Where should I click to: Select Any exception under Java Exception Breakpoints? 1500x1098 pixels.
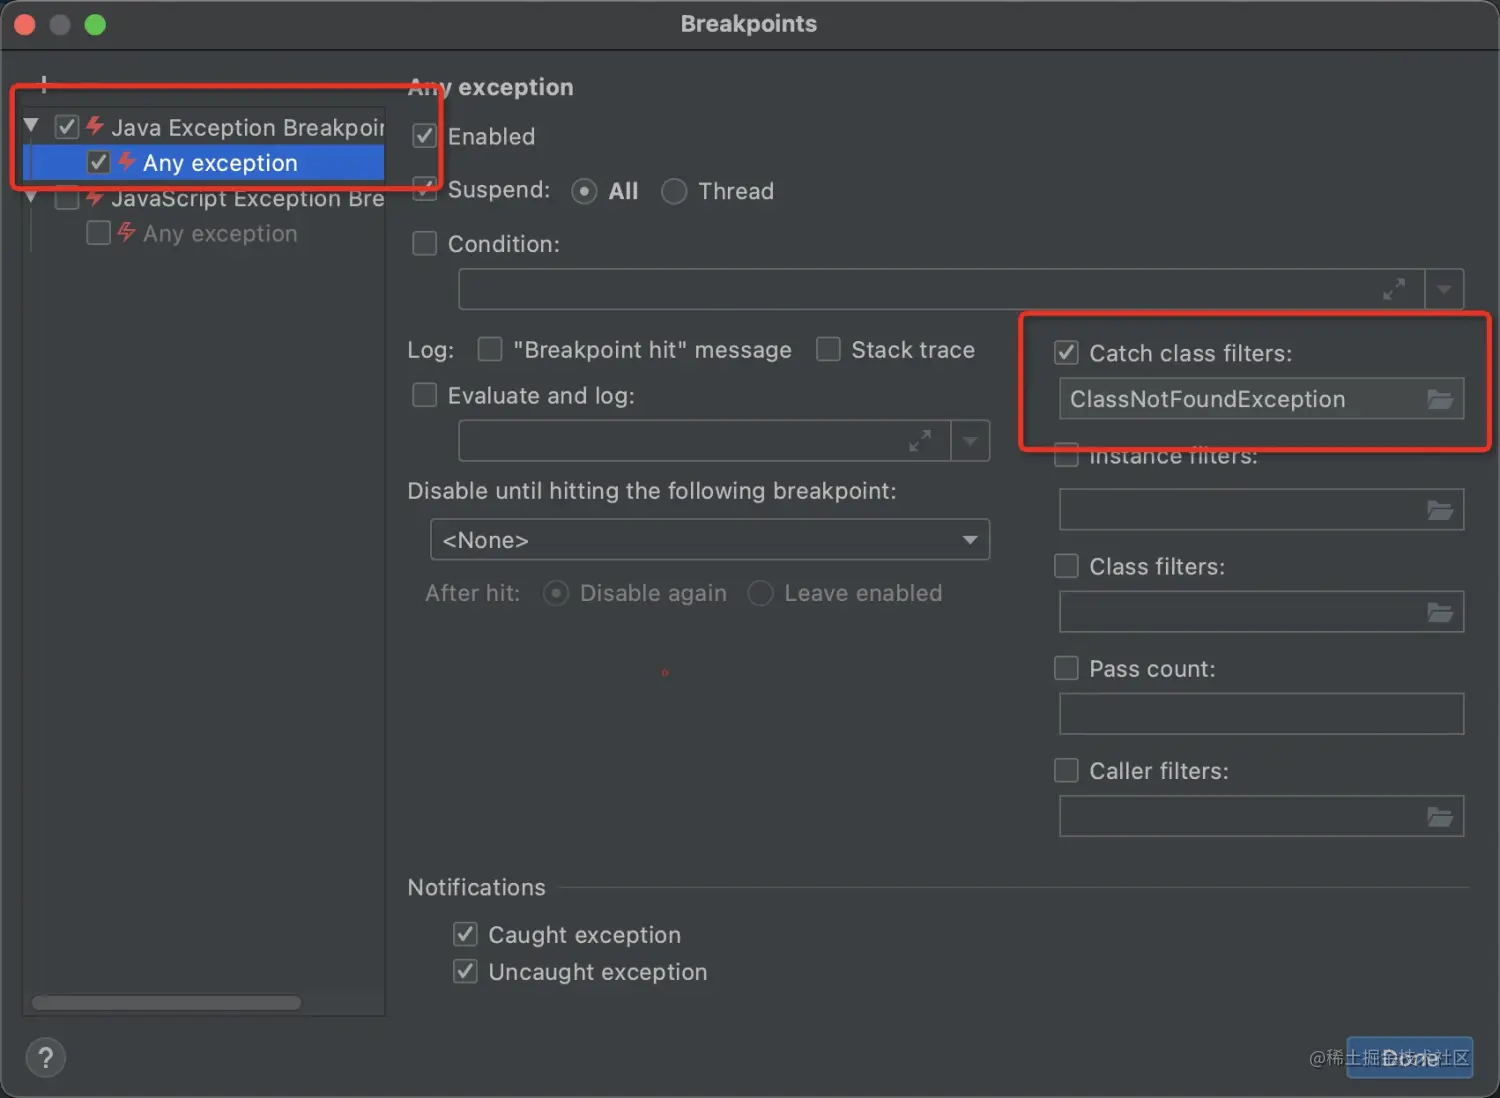204,162
